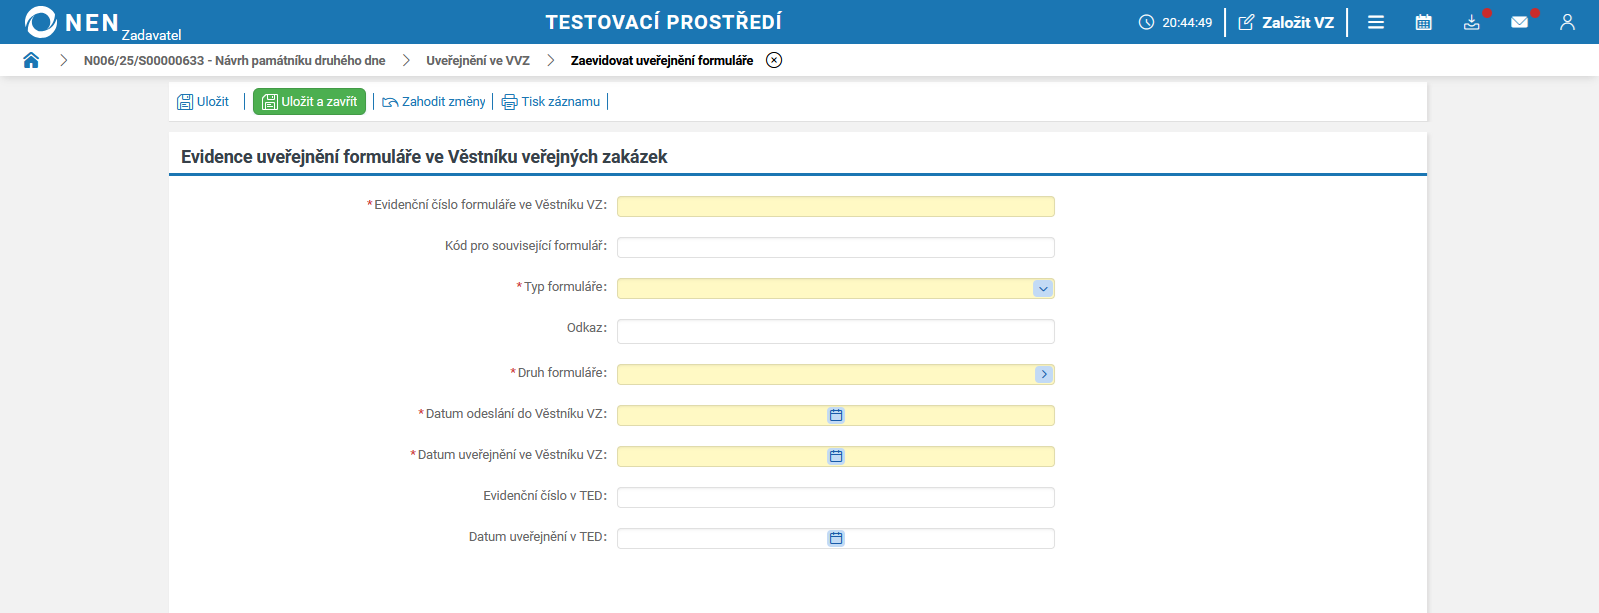Open the messages envelope icon
1599x613 pixels.
pos(1519,22)
